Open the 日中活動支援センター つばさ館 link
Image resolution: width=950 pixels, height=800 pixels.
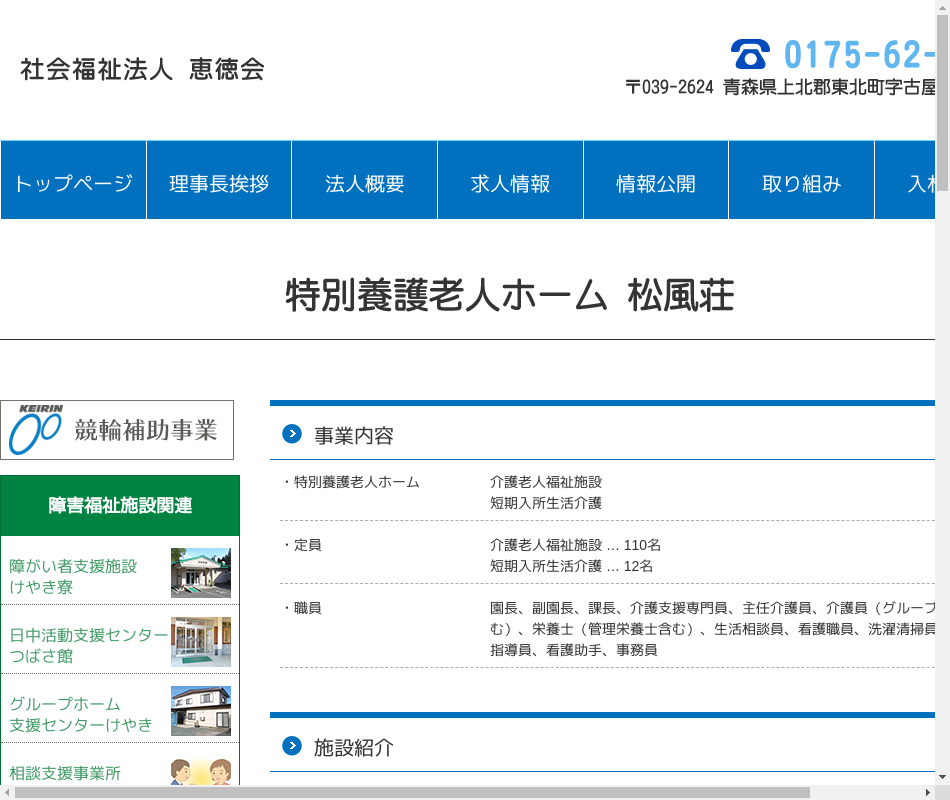coord(88,645)
